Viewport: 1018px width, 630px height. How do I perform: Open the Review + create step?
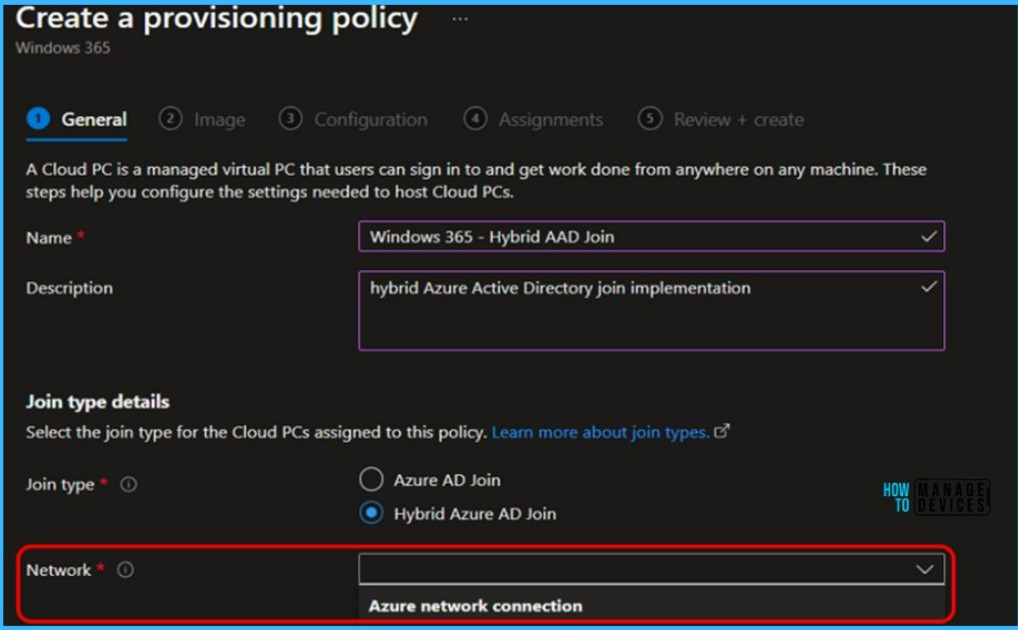point(721,120)
